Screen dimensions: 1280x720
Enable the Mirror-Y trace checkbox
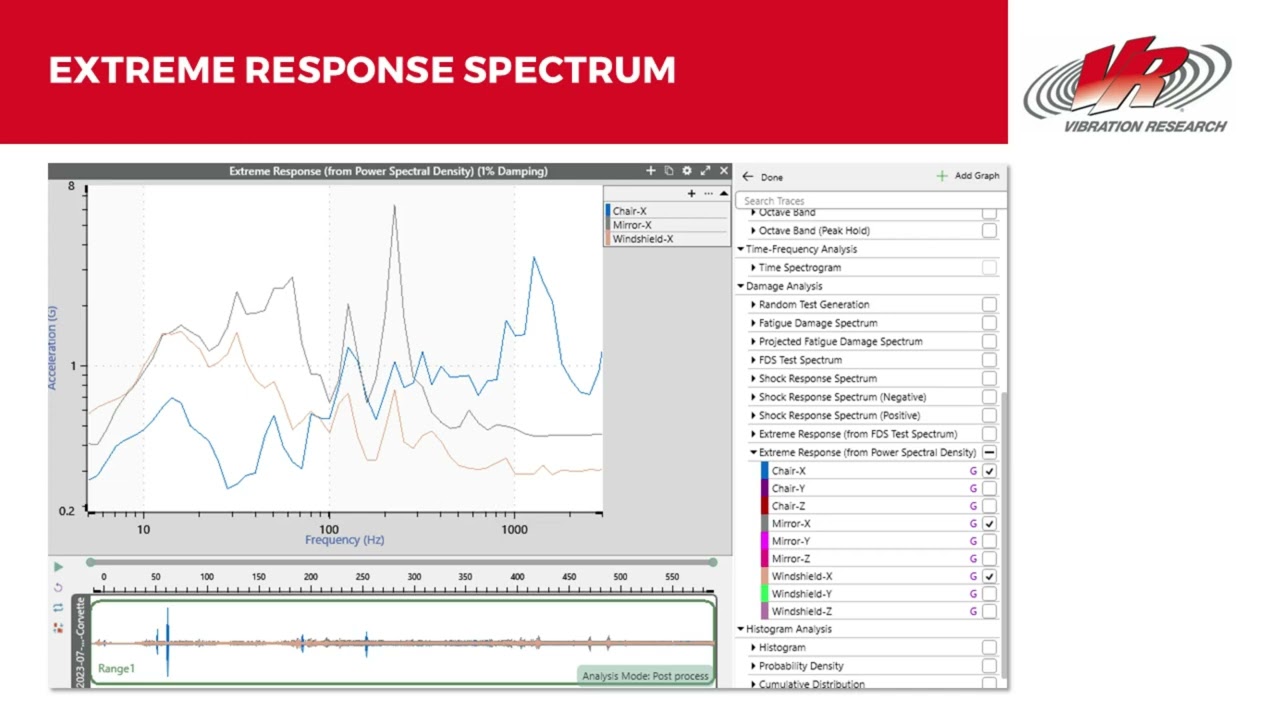coord(989,541)
